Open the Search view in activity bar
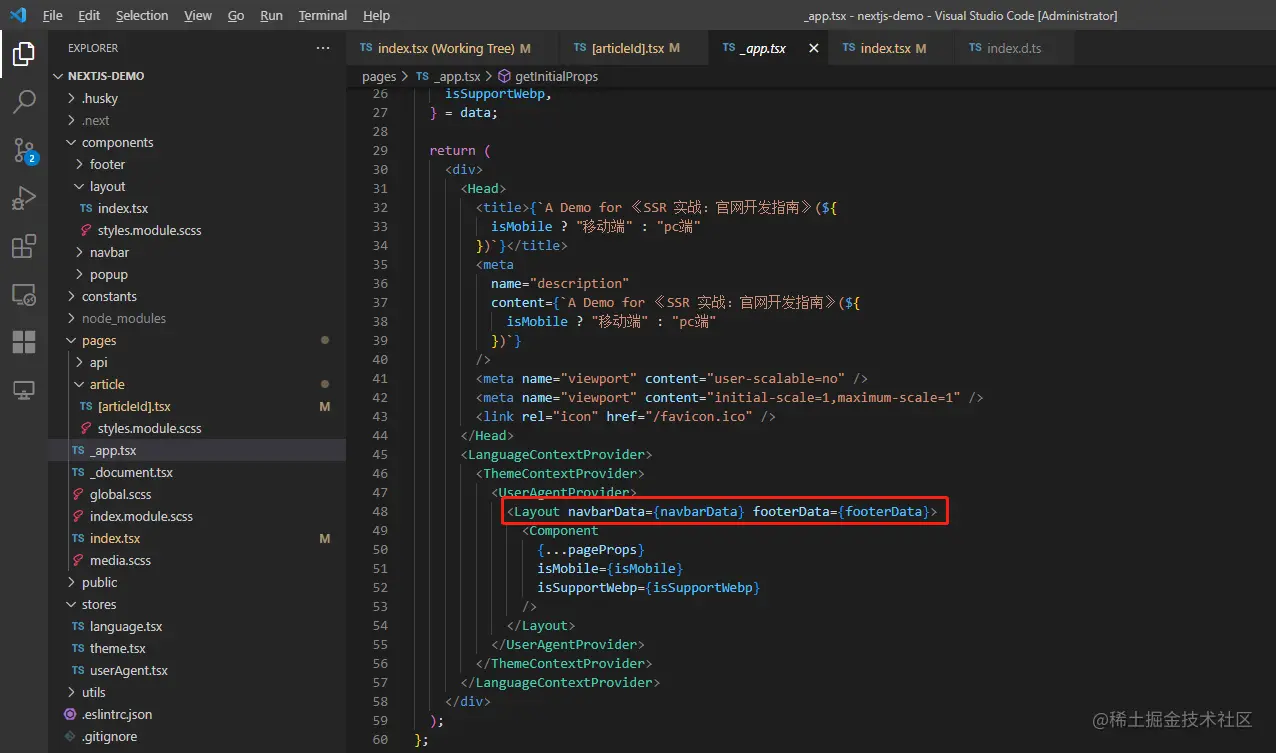 pos(24,102)
